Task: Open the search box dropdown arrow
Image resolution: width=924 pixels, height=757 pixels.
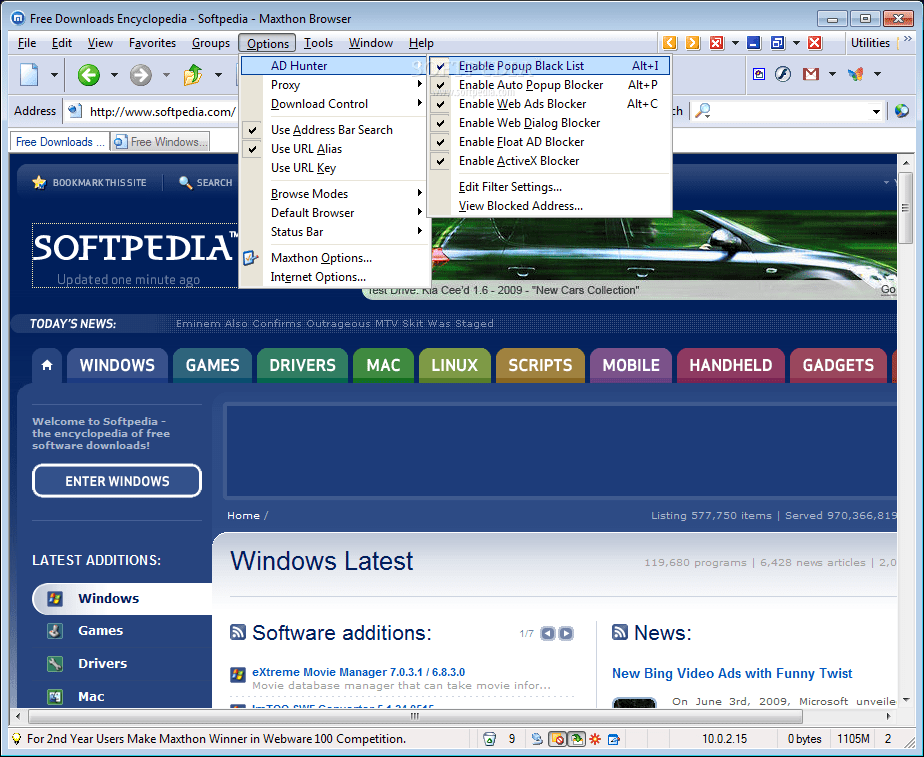Action: (x=876, y=111)
